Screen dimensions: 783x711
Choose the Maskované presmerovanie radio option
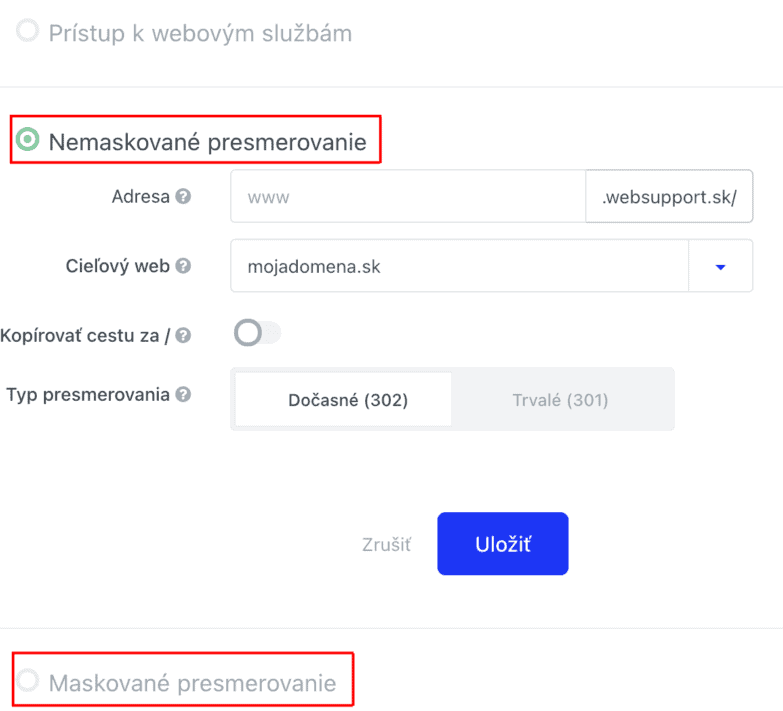[27, 680]
